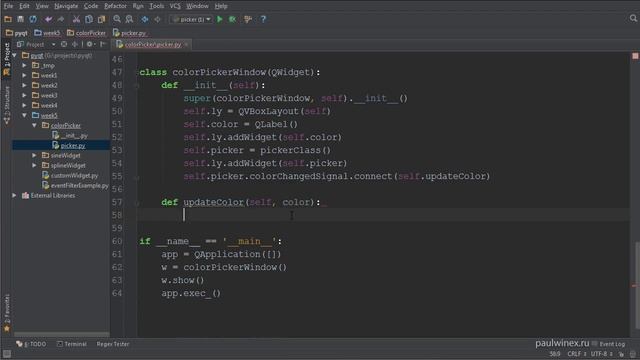The image size is (640, 360).
Task: Click the Paste icon in toolbar
Action: coord(101,19)
